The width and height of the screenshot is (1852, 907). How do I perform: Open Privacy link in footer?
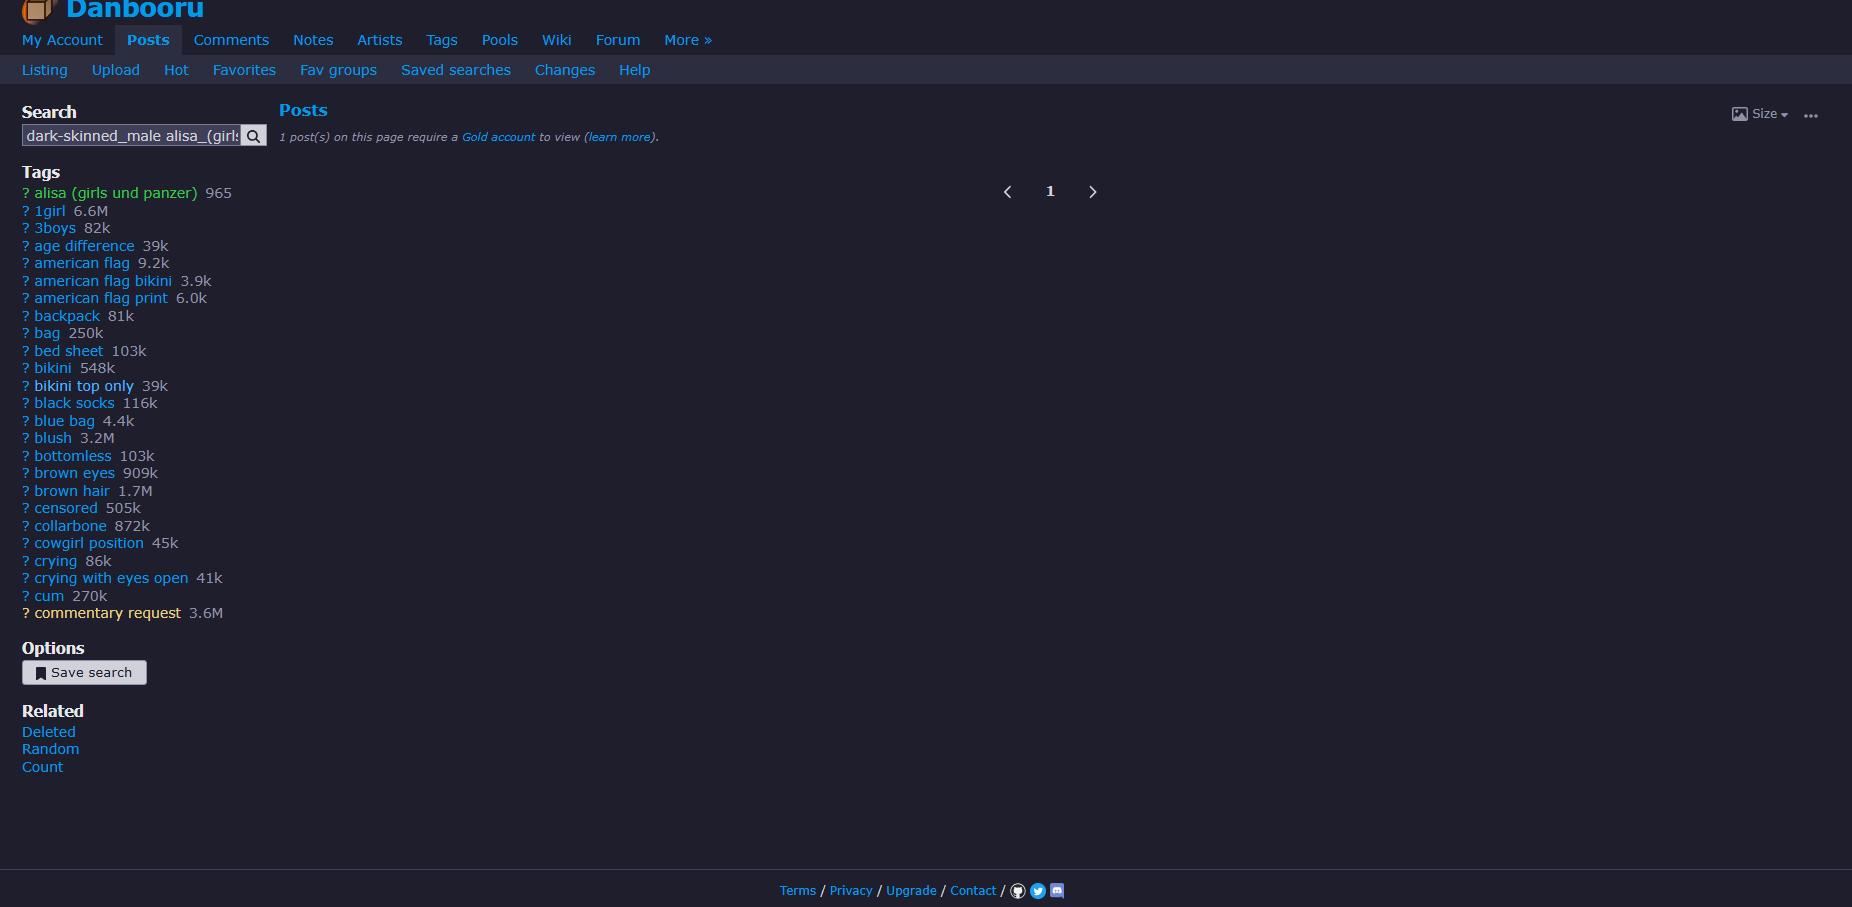click(x=851, y=891)
